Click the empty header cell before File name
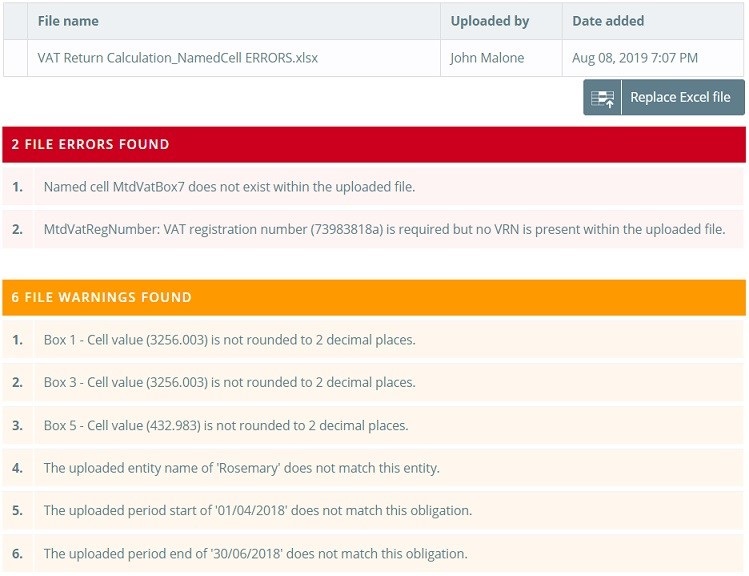Image resolution: width=749 pixels, height=576 pixels. click(15, 21)
